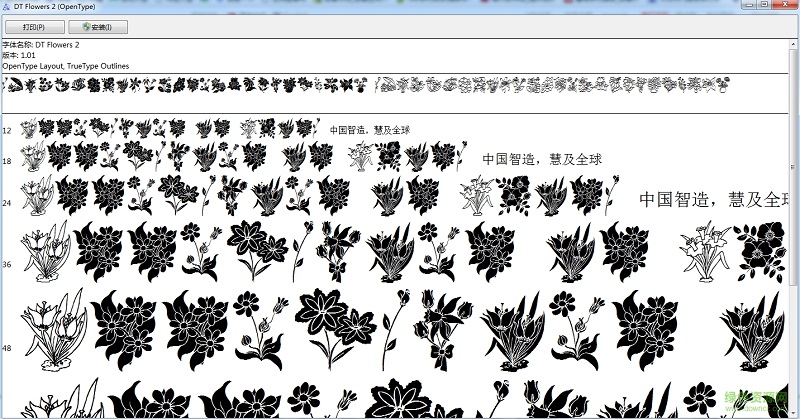Click the size label 18

7,161
